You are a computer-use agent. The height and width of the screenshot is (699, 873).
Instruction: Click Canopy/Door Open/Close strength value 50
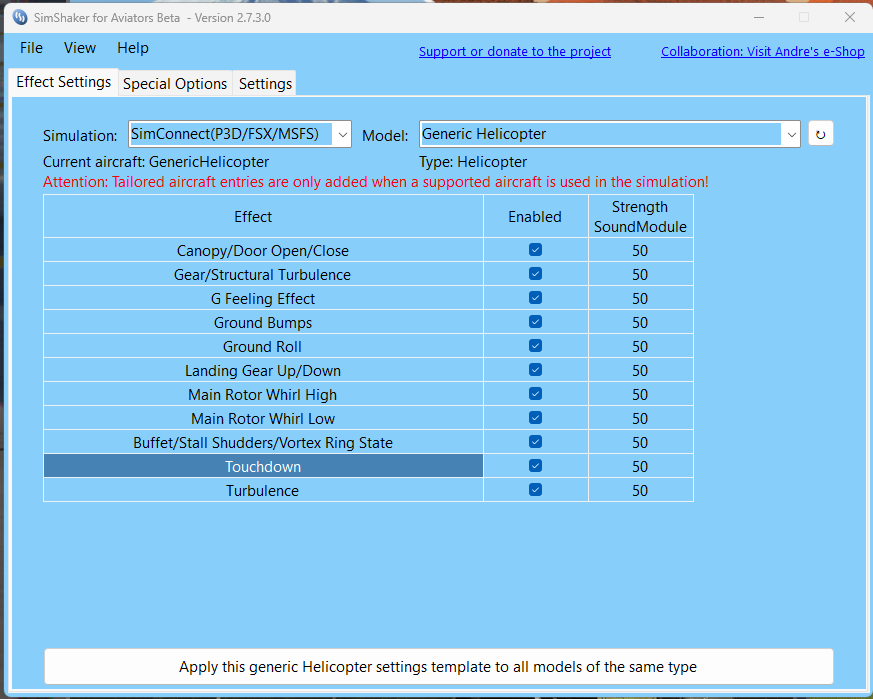click(640, 251)
